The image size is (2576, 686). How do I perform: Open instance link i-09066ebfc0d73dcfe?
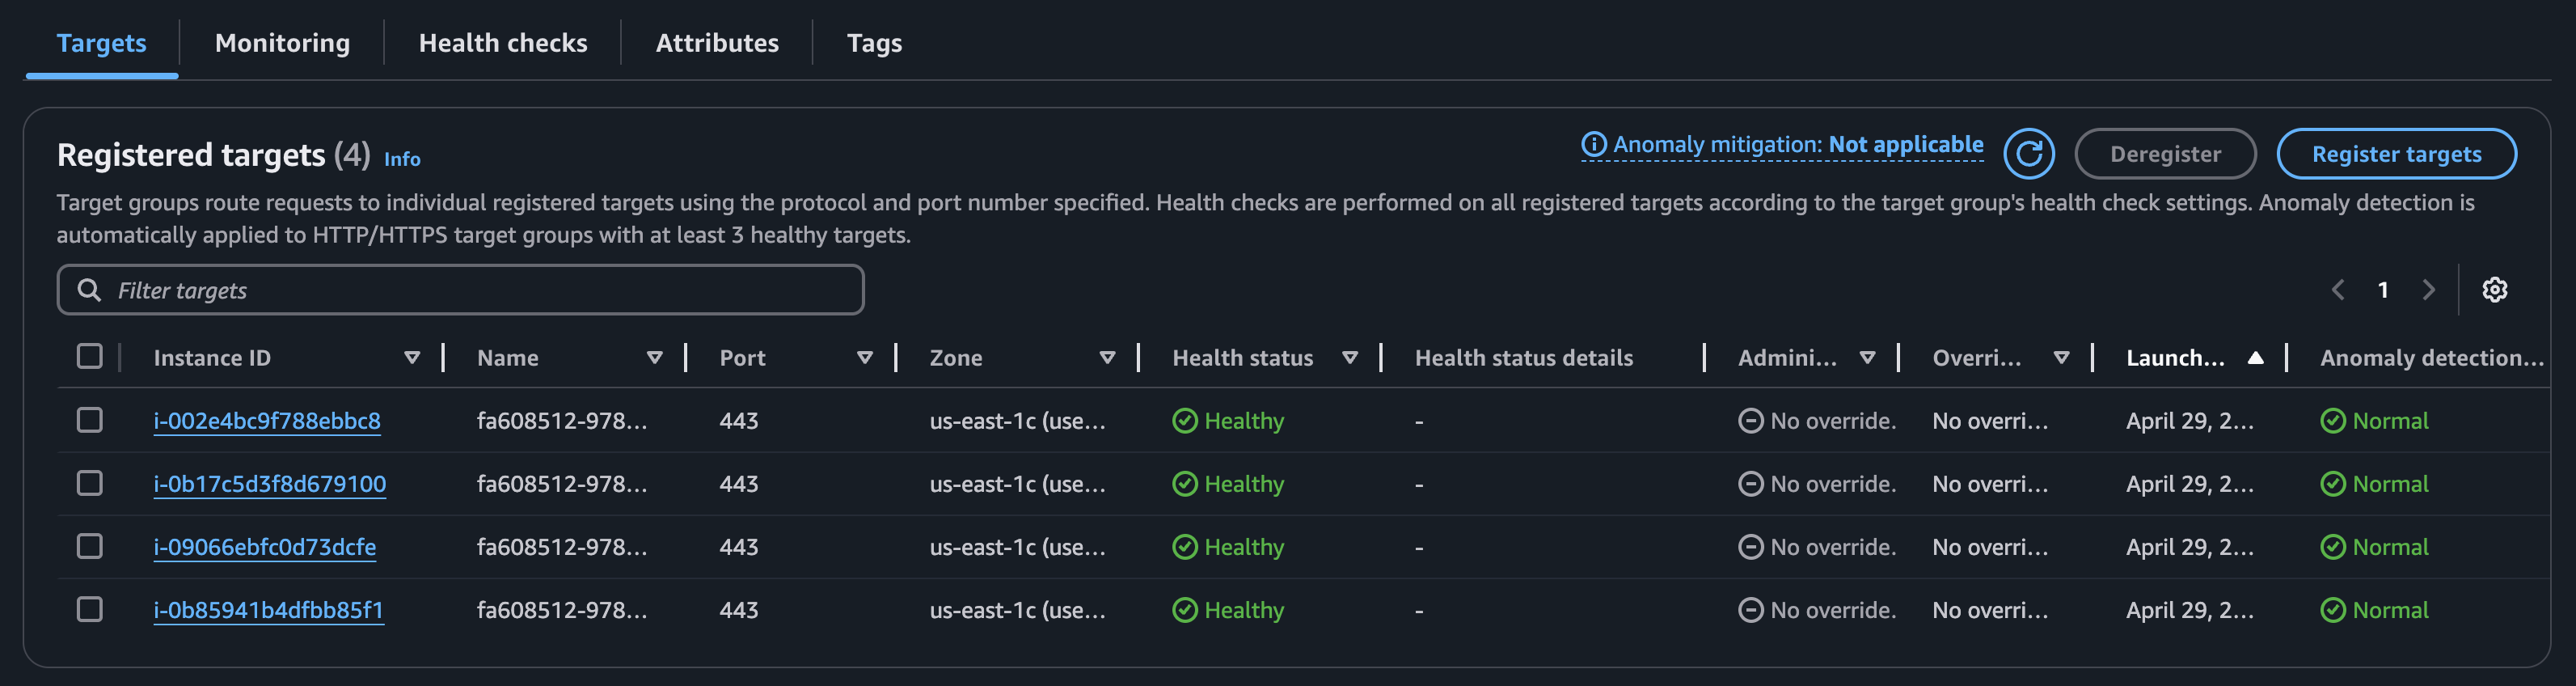coord(264,547)
